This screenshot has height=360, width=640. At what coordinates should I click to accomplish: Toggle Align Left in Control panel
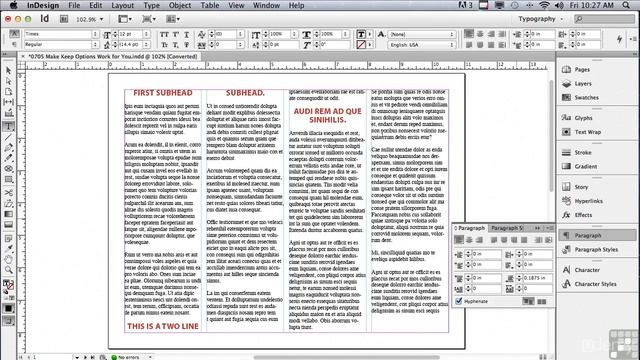tap(469, 34)
